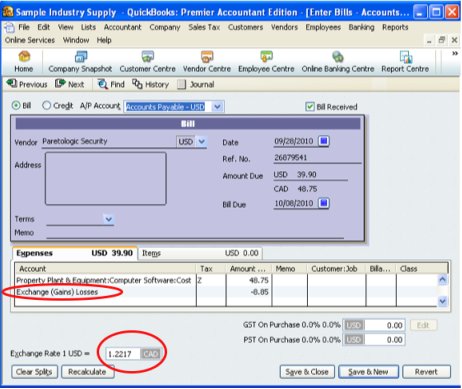Open the Employees menu
Viewport: 462px width, 389px height.
[323, 27]
